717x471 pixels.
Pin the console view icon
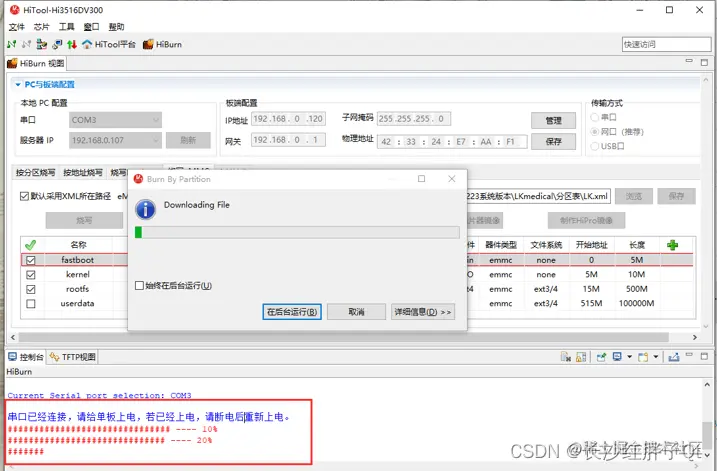601,357
